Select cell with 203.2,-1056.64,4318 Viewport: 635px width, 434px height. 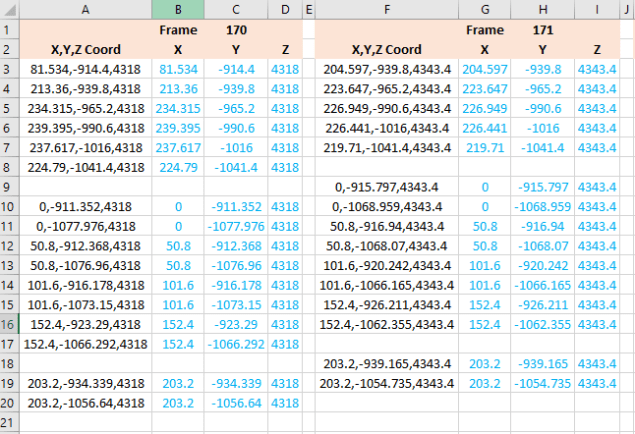click(85, 404)
